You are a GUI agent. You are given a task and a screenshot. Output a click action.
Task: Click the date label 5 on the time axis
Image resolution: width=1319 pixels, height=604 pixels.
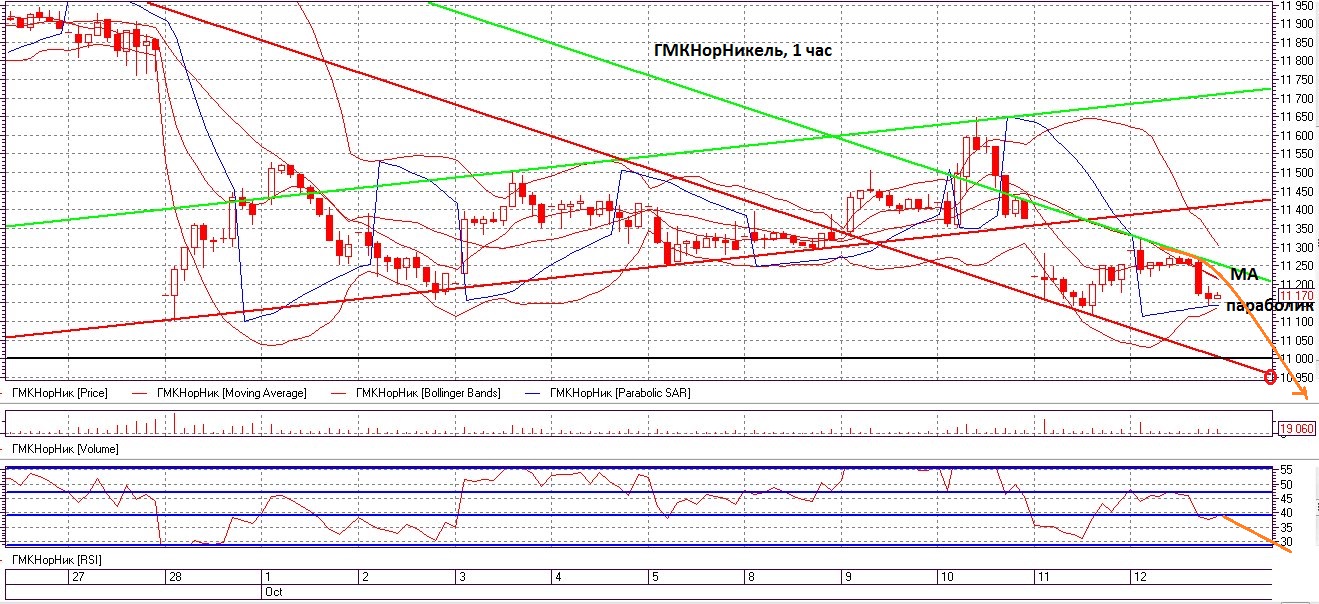tap(654, 577)
